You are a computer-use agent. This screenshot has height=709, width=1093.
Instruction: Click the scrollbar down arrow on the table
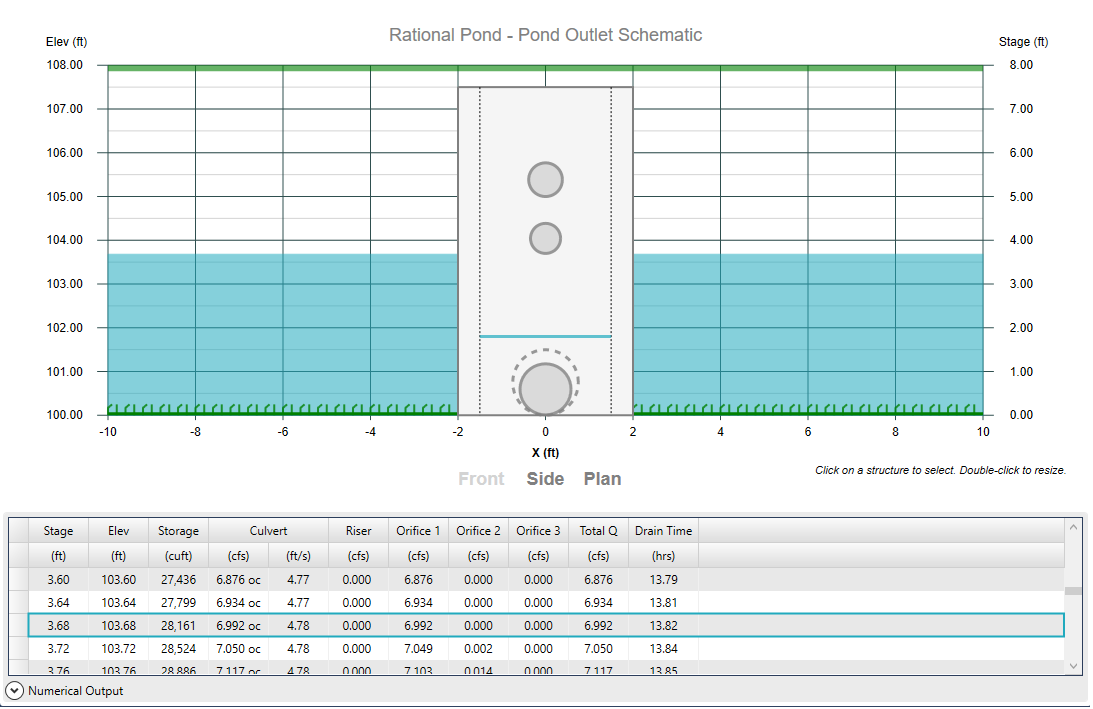(1073, 665)
